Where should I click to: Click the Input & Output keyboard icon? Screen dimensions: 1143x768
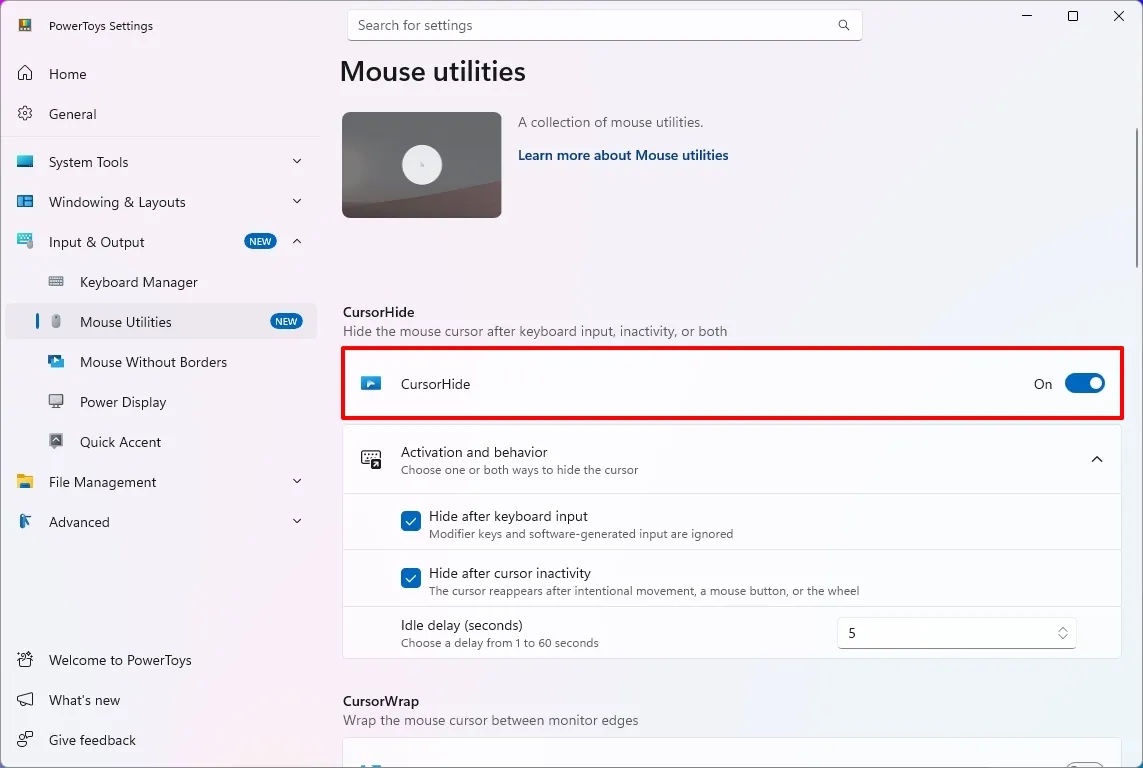[x=25, y=241]
